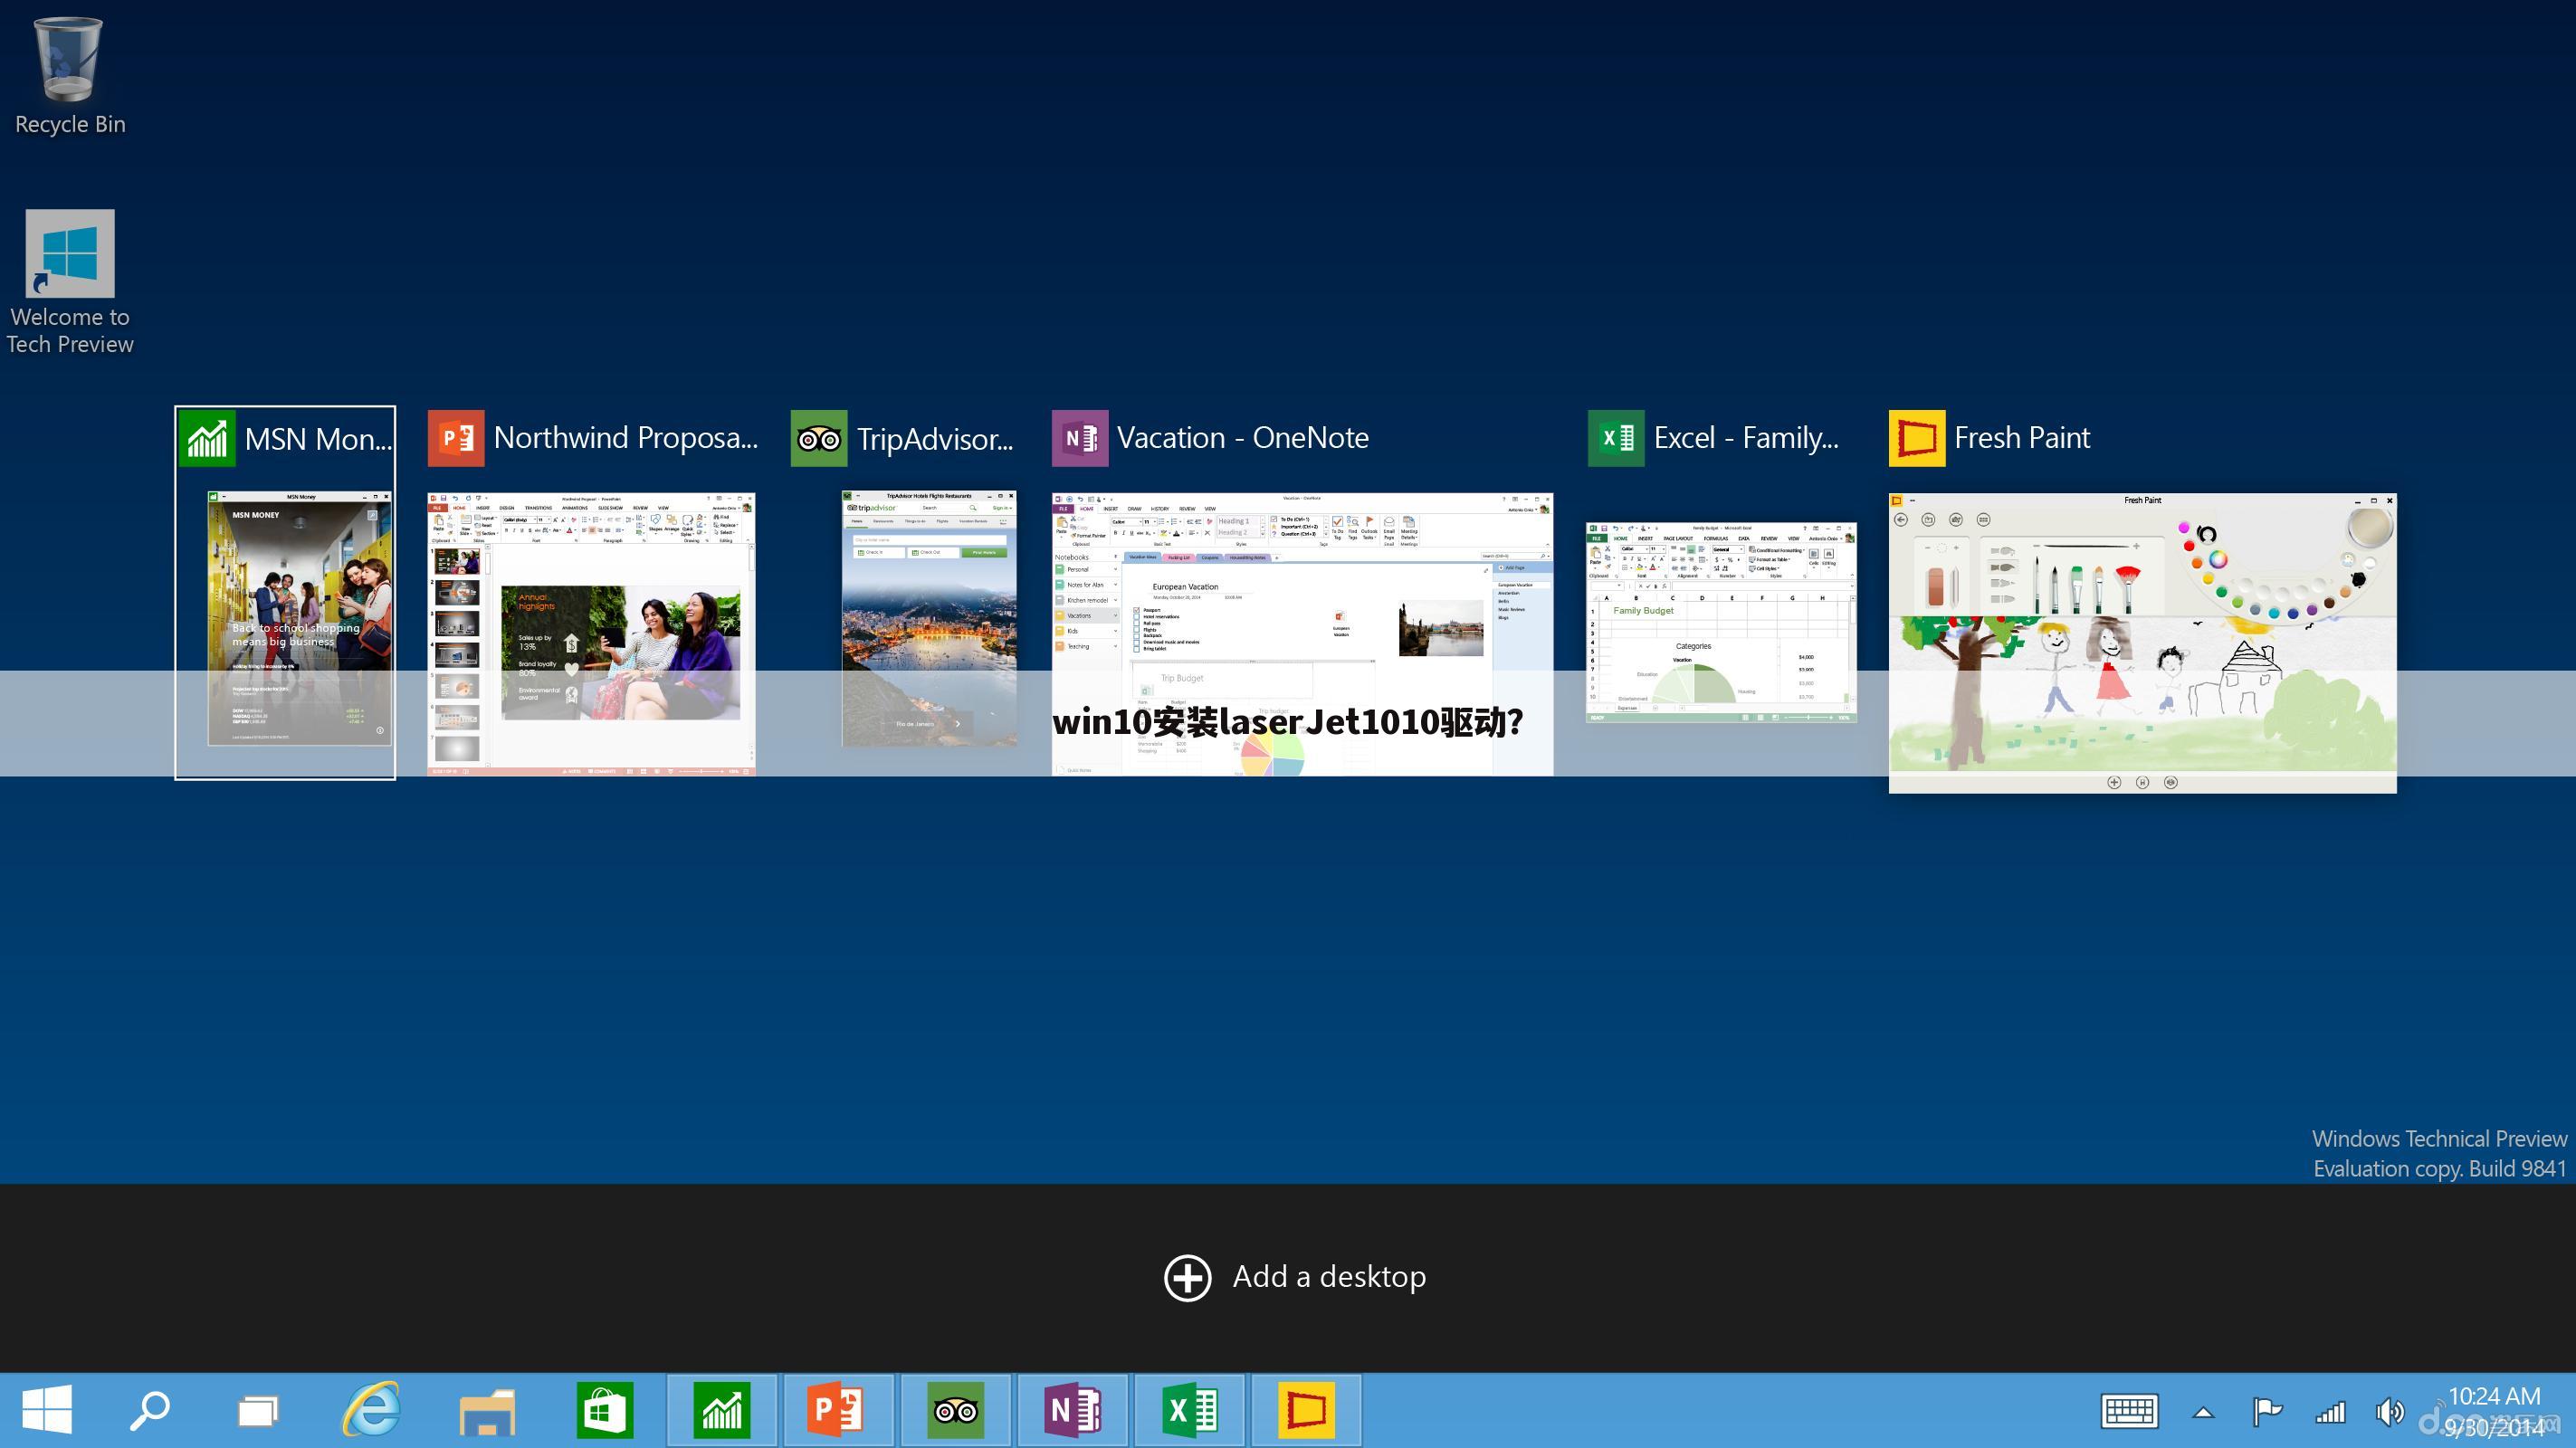Image resolution: width=2576 pixels, height=1448 pixels.
Task: Launch Internet Explorer from the taskbar
Action: coord(372,1410)
